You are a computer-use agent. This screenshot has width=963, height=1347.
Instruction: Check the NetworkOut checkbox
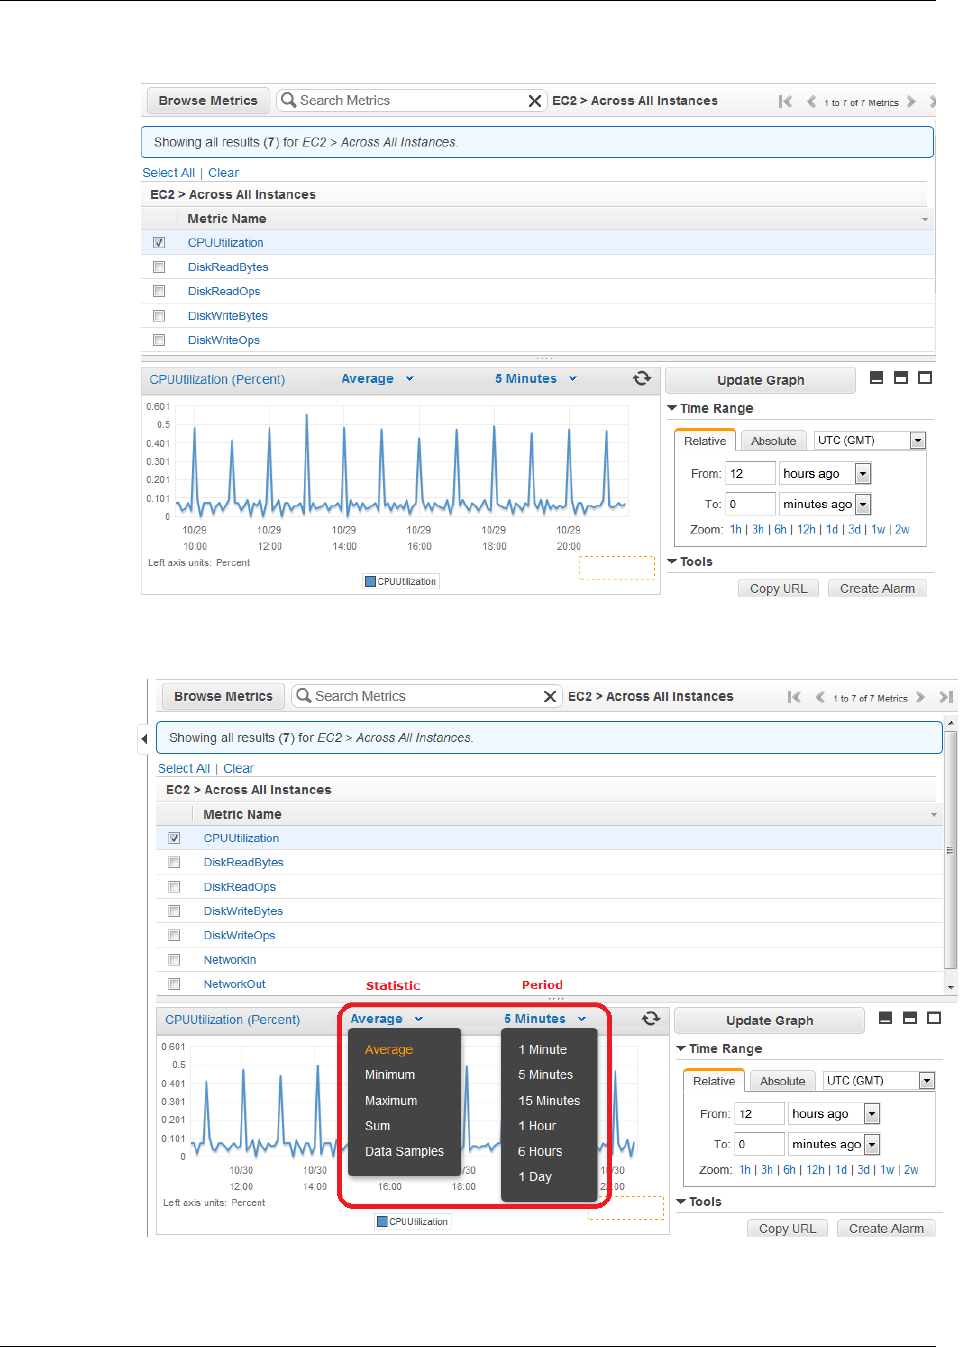coord(174,984)
